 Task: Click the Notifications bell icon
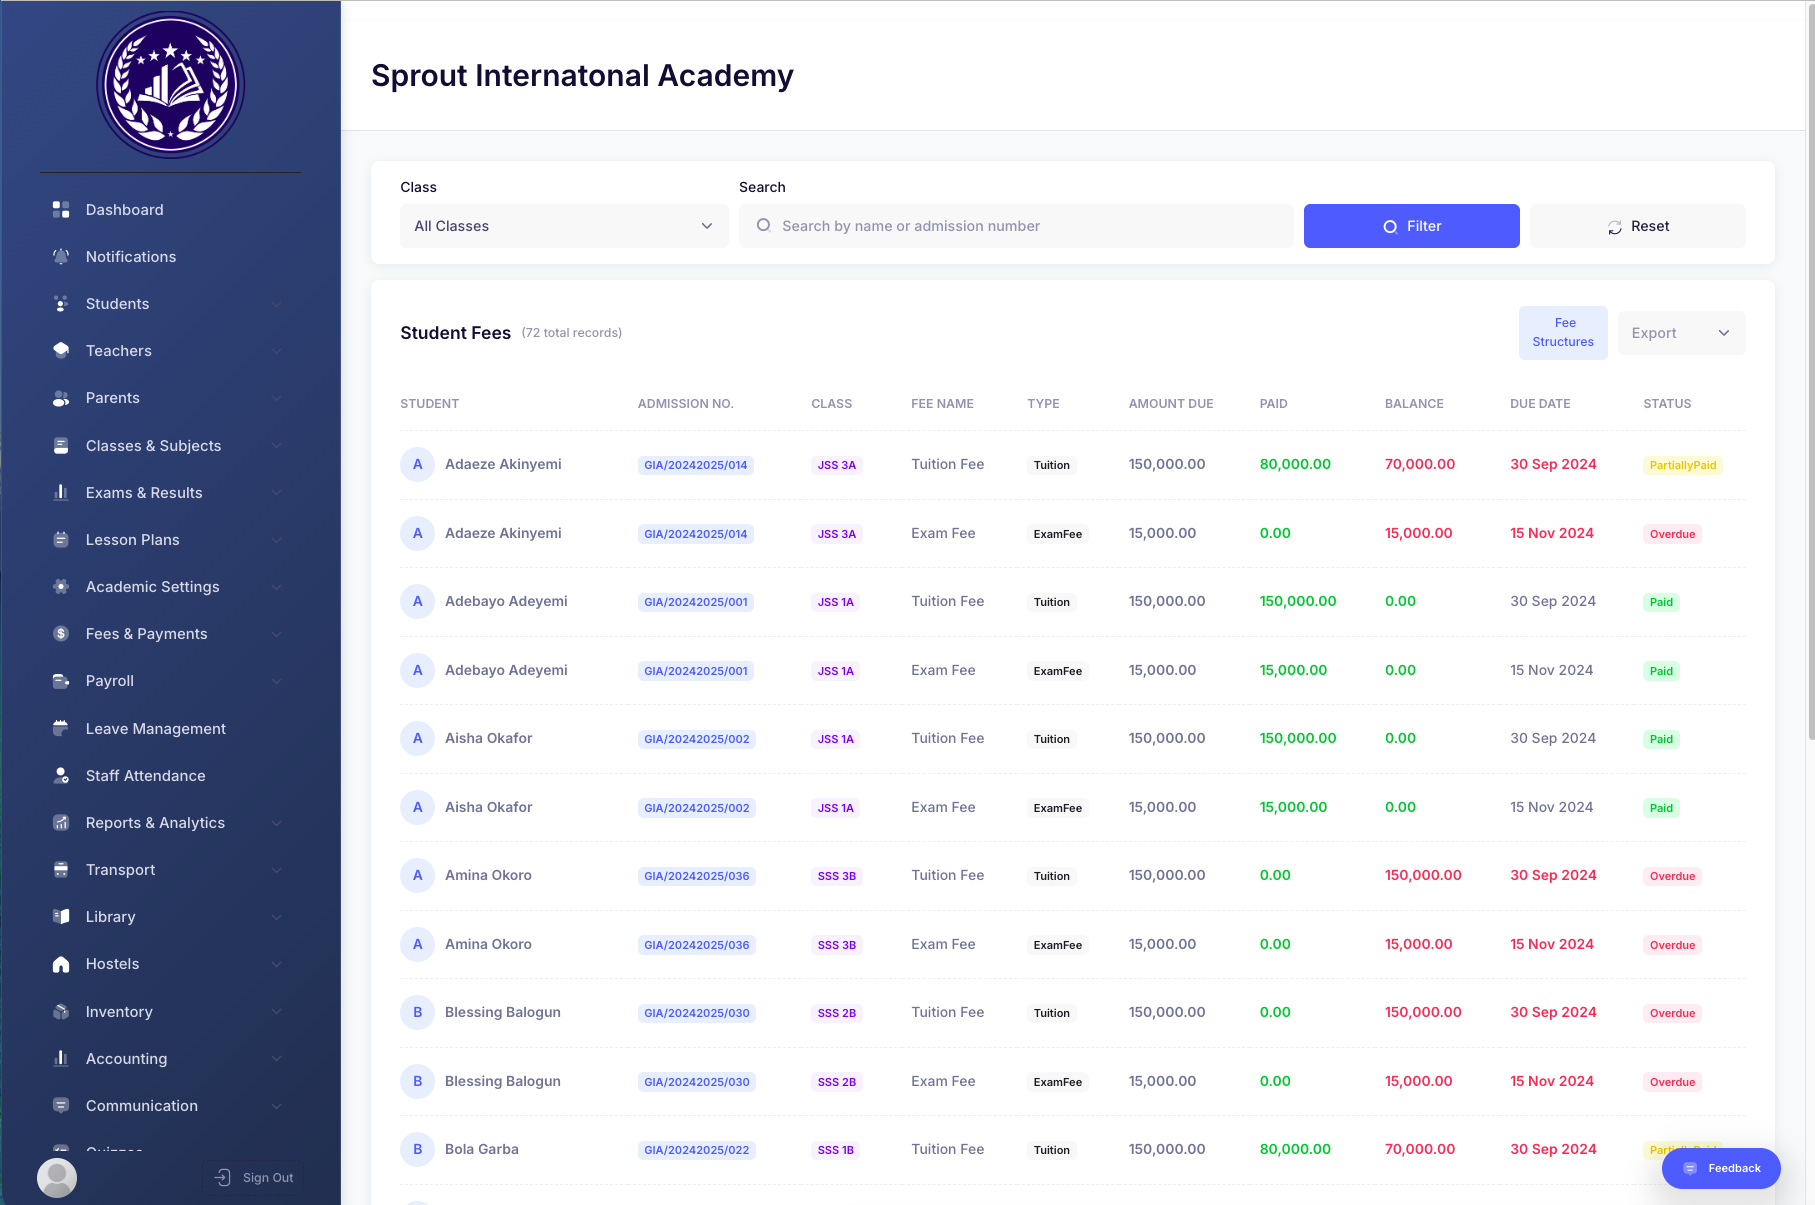(61, 257)
